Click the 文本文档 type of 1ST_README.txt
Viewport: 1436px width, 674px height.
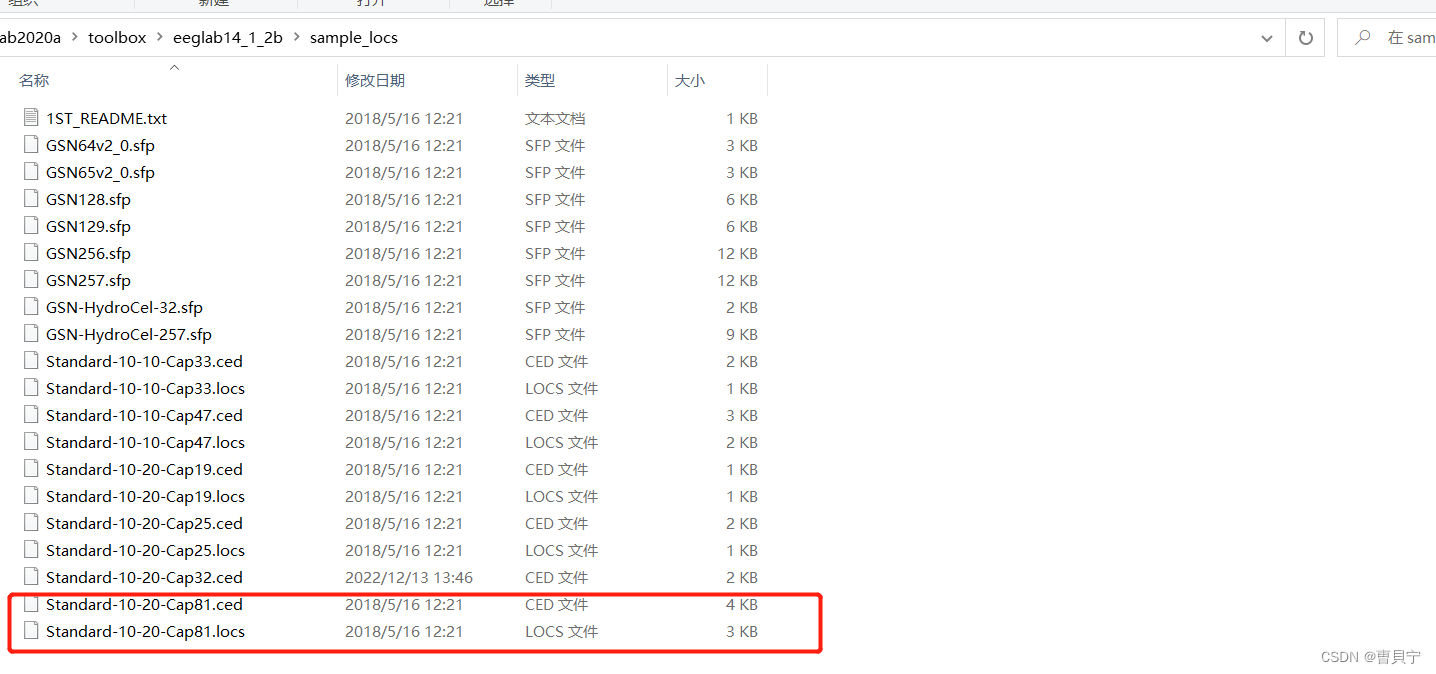[555, 118]
